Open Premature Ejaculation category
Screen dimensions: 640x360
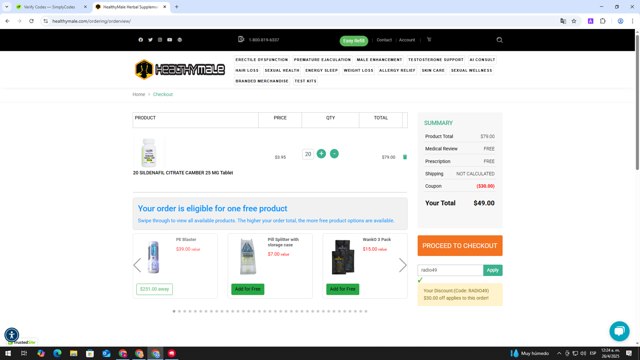pyautogui.click(x=322, y=60)
